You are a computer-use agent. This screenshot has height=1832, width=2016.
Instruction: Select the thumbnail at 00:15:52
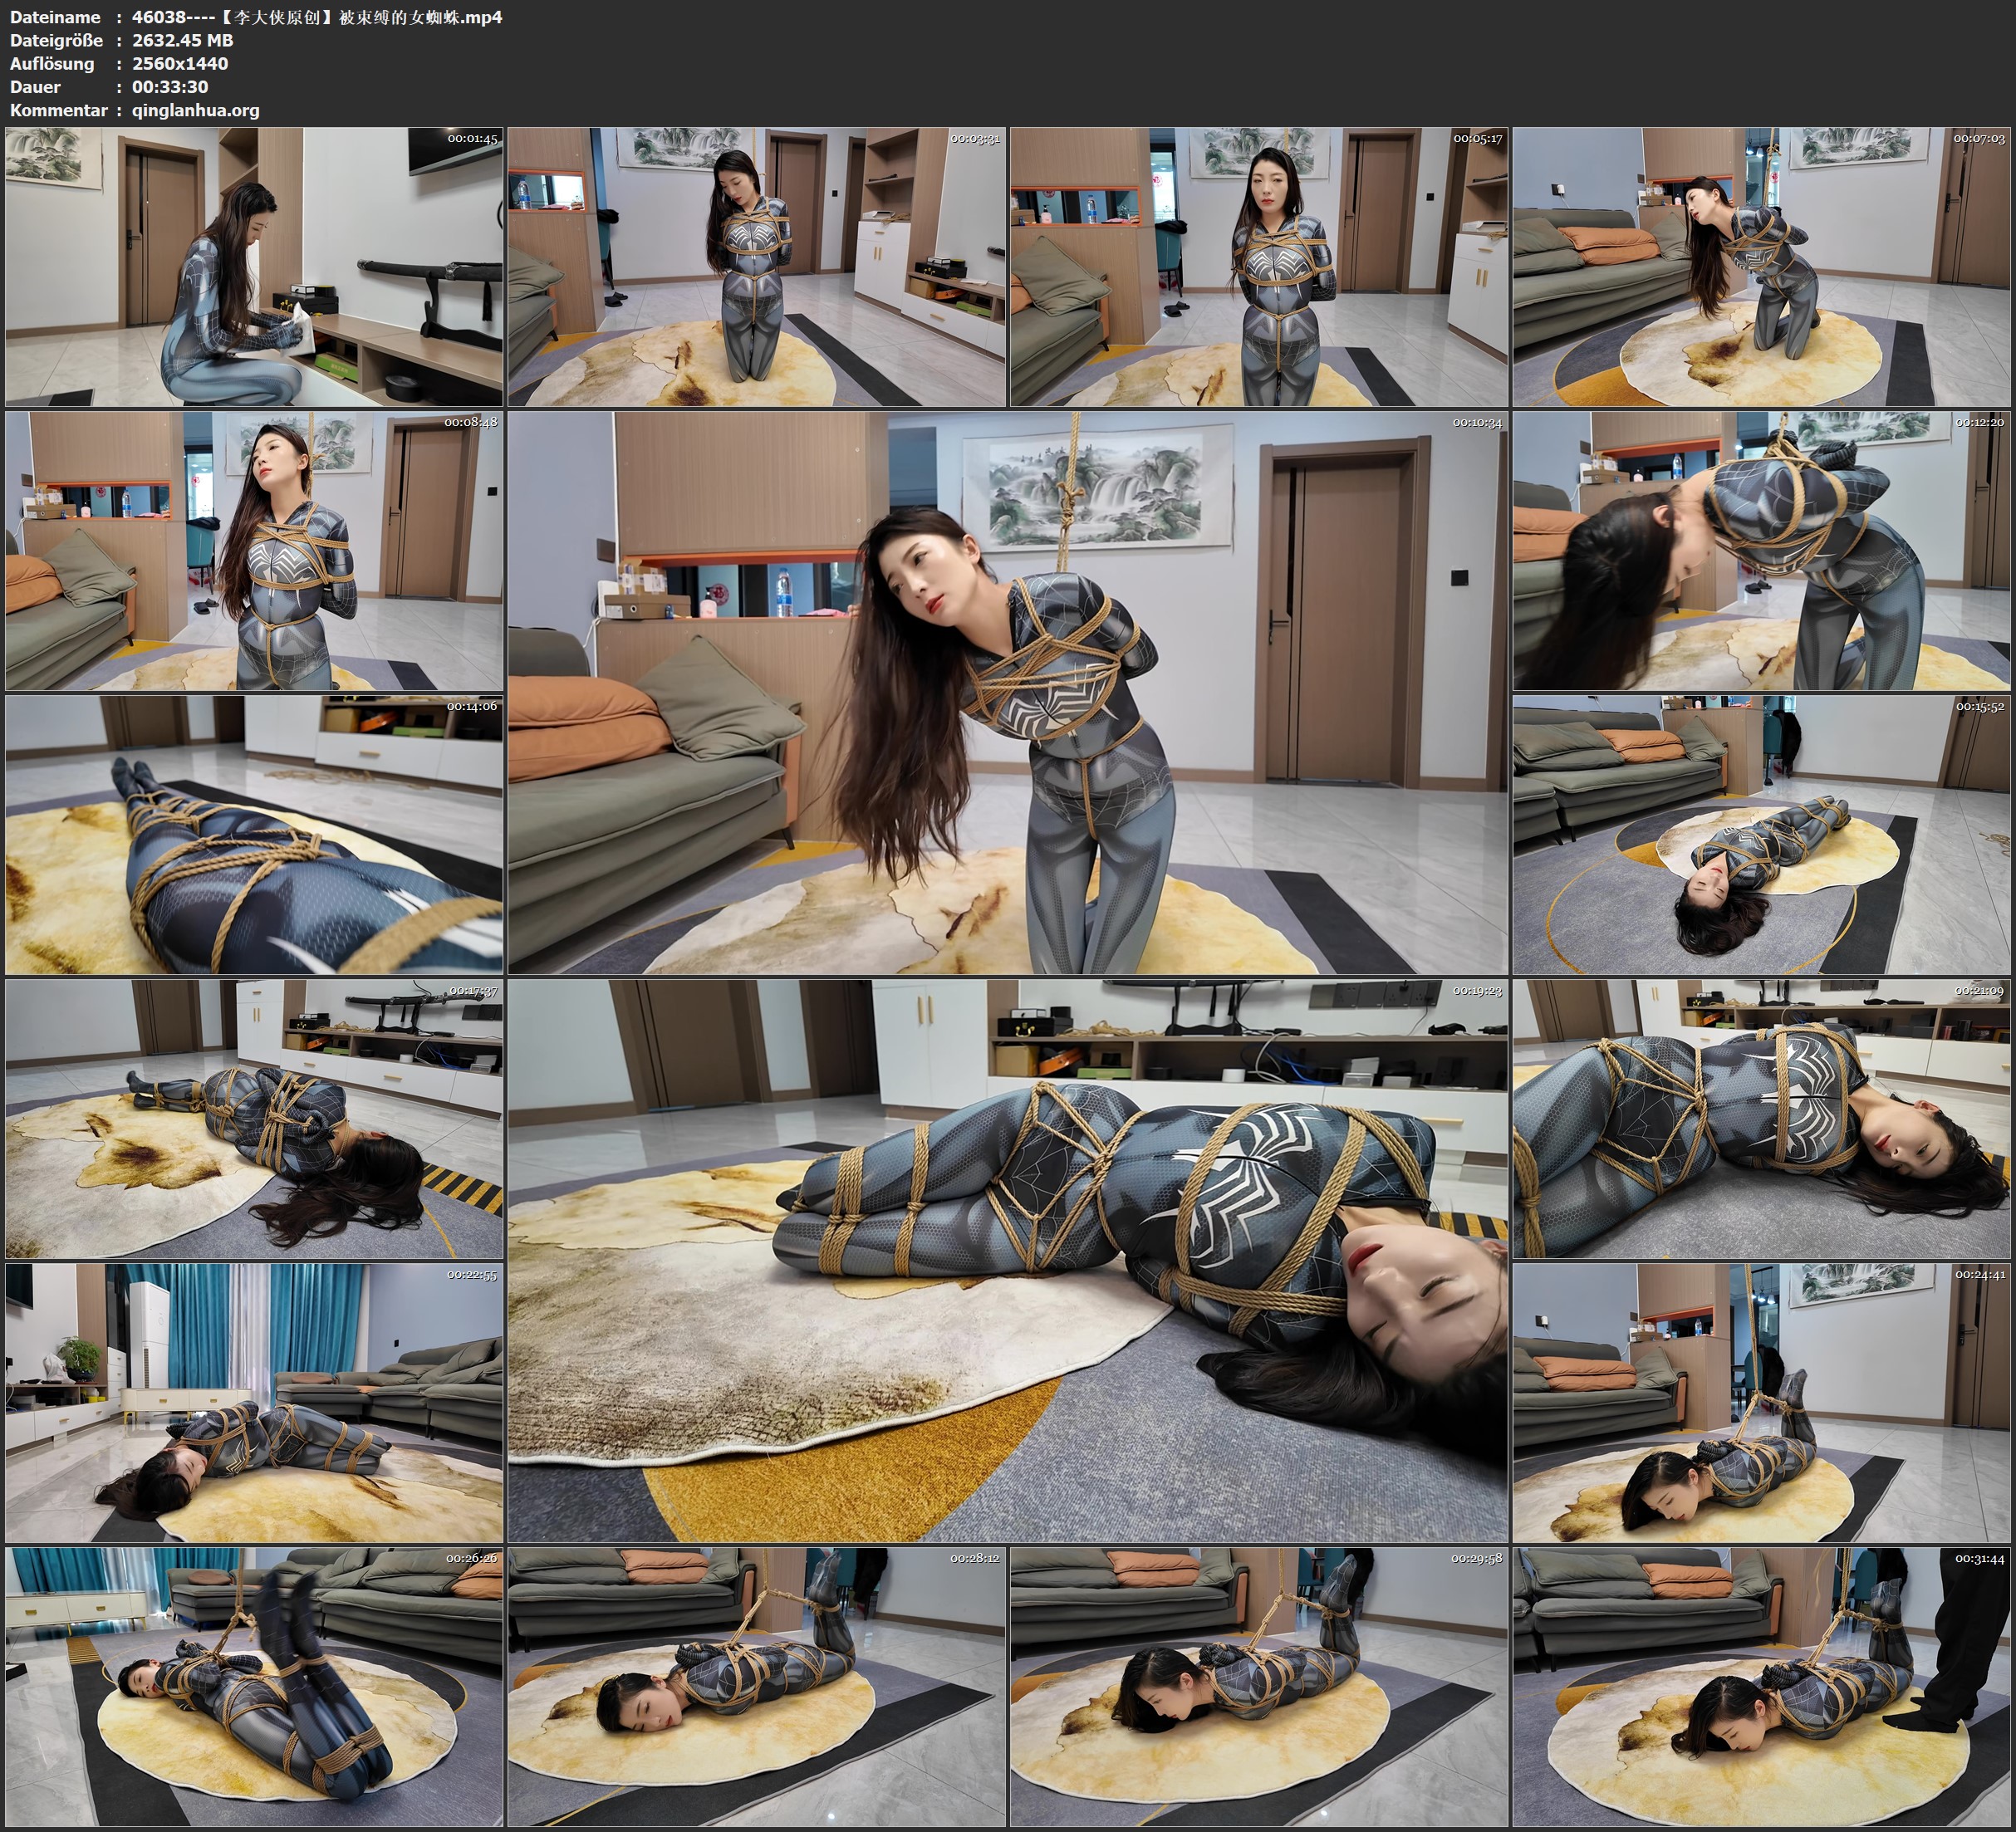pyautogui.click(x=1762, y=835)
